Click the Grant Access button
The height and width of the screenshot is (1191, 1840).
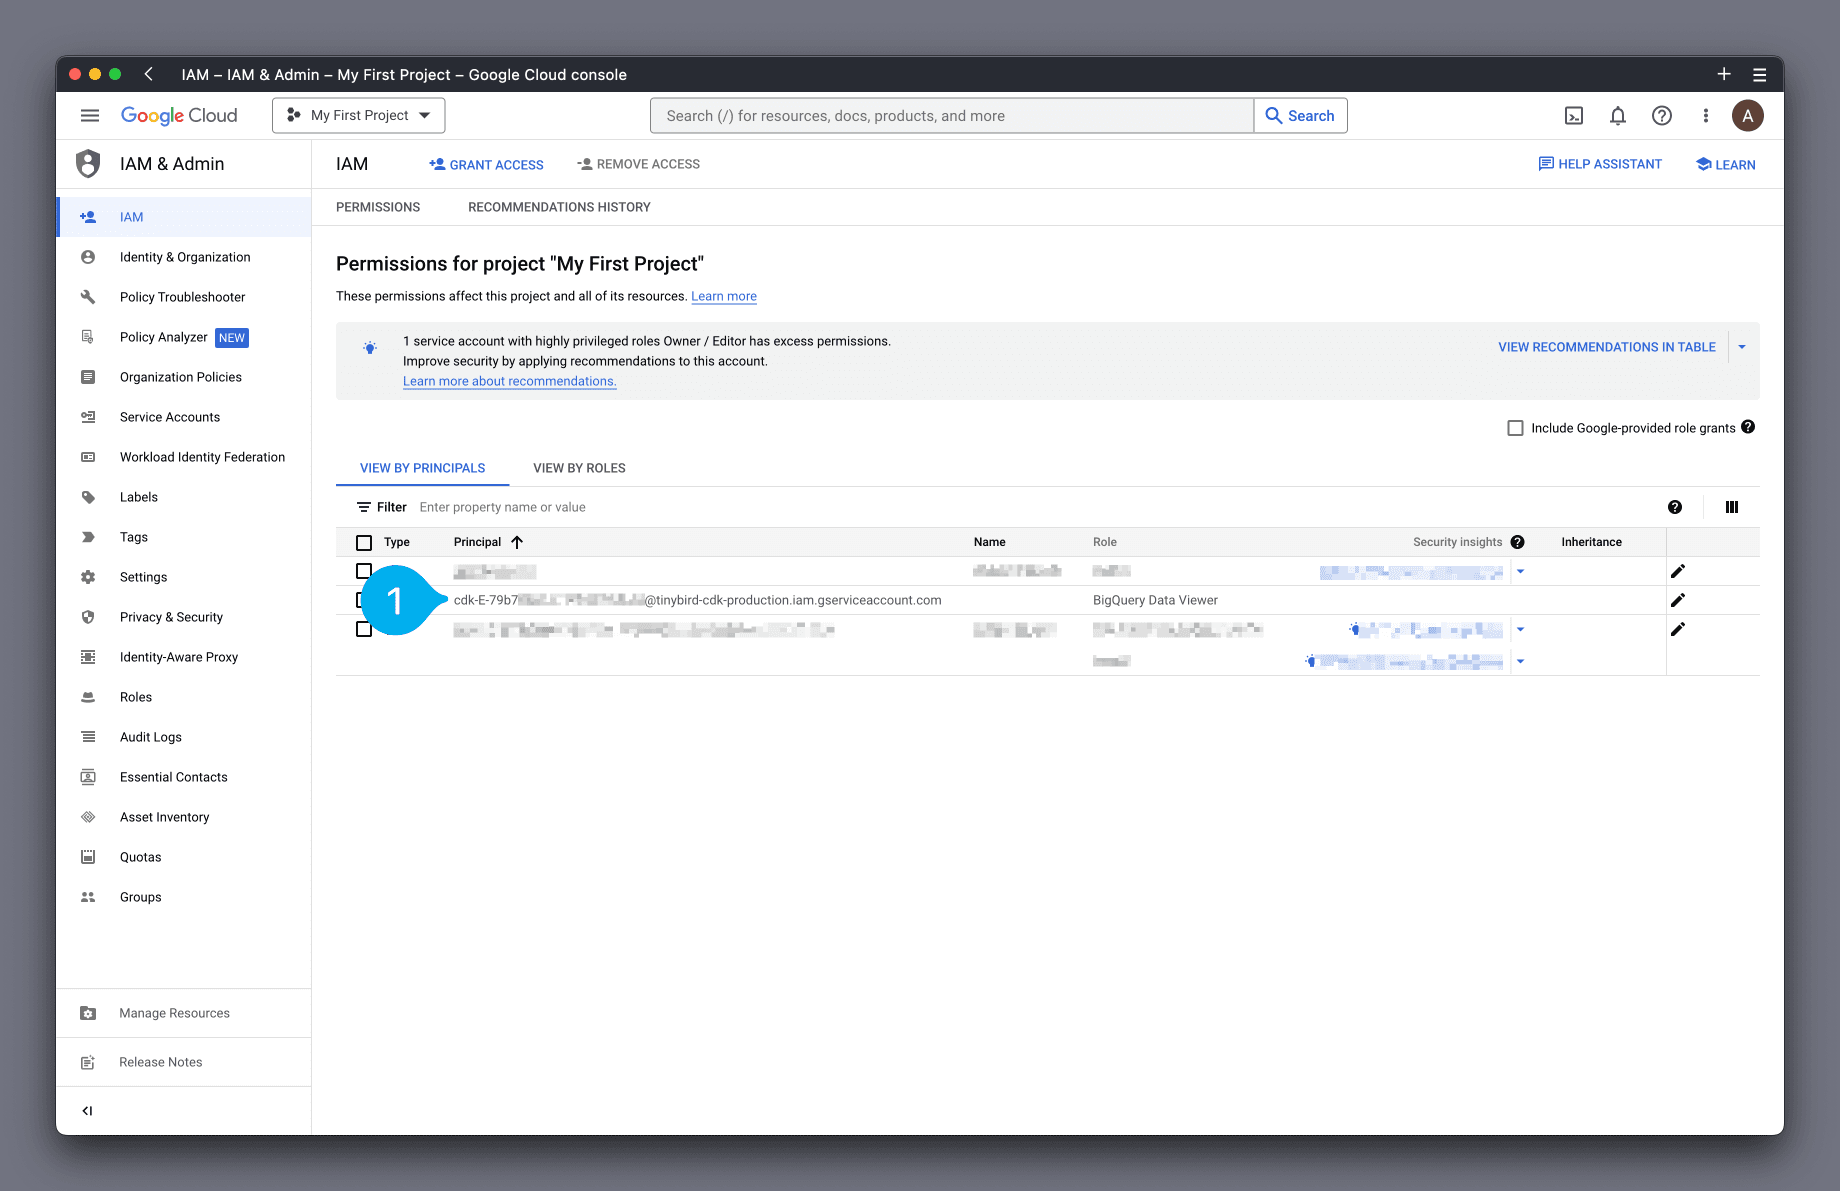coord(487,165)
